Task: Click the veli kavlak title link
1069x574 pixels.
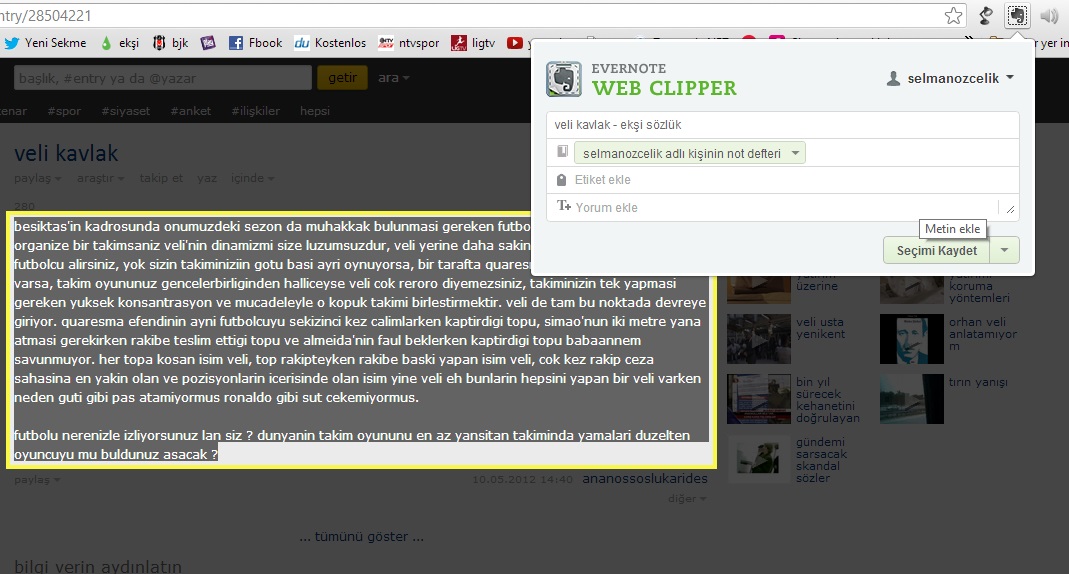Action: click(66, 153)
